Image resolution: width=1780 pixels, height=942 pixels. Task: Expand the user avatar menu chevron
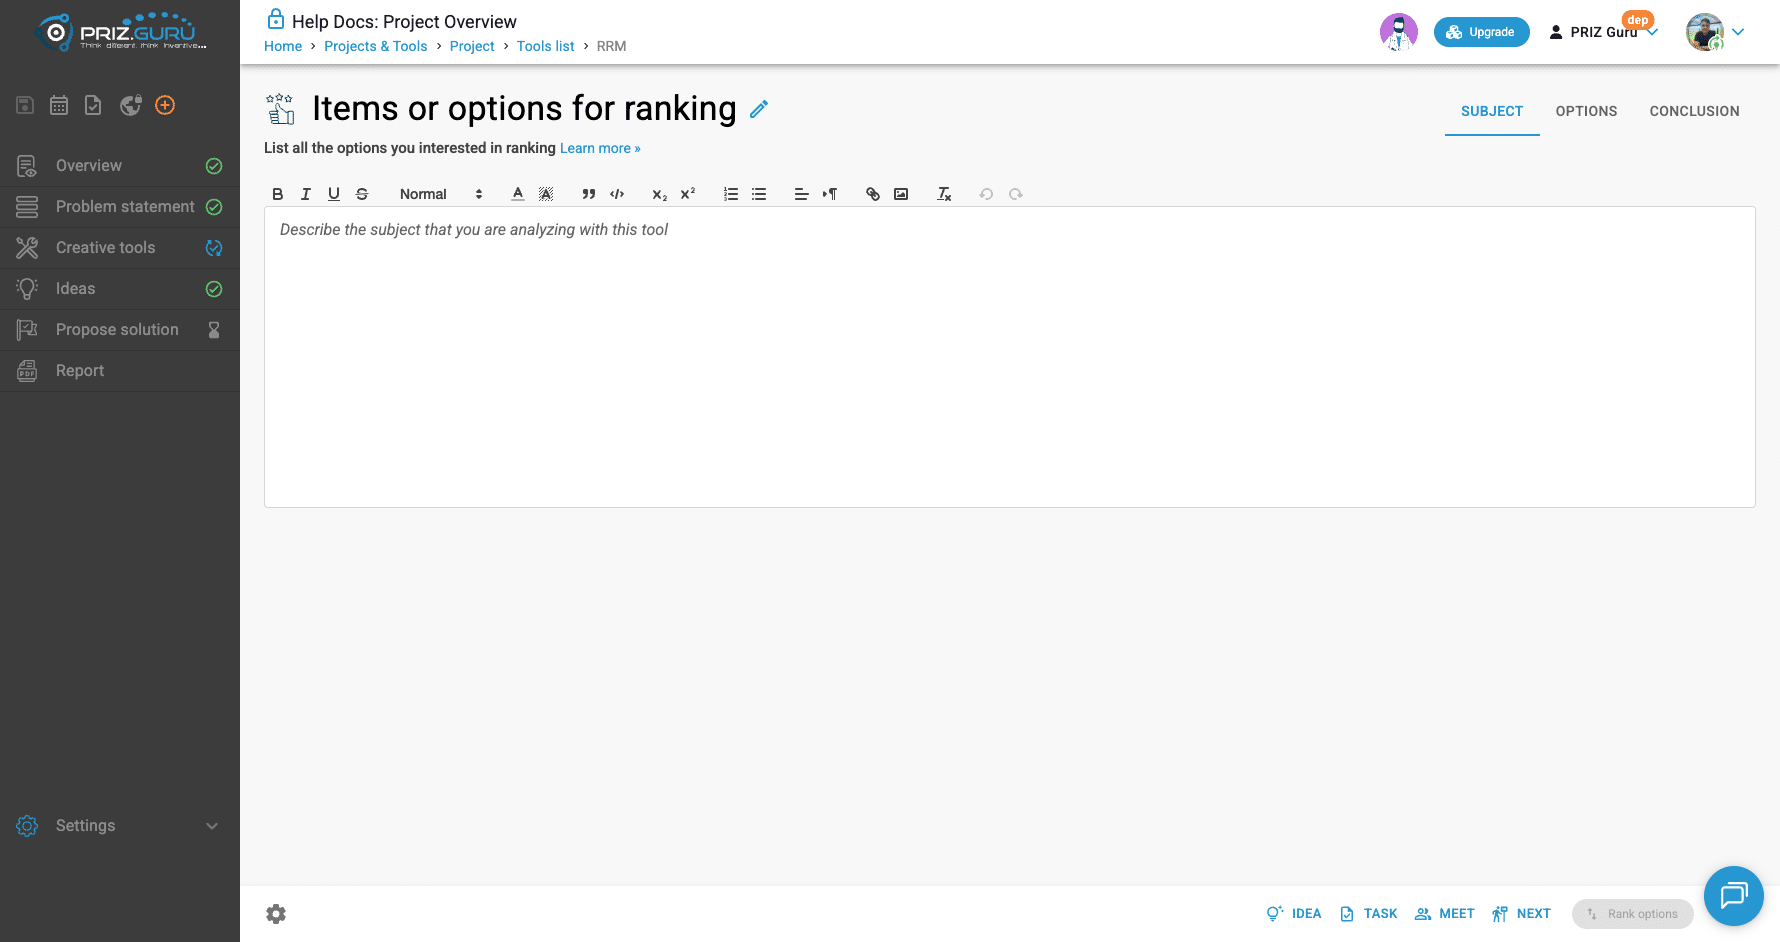pyautogui.click(x=1738, y=32)
